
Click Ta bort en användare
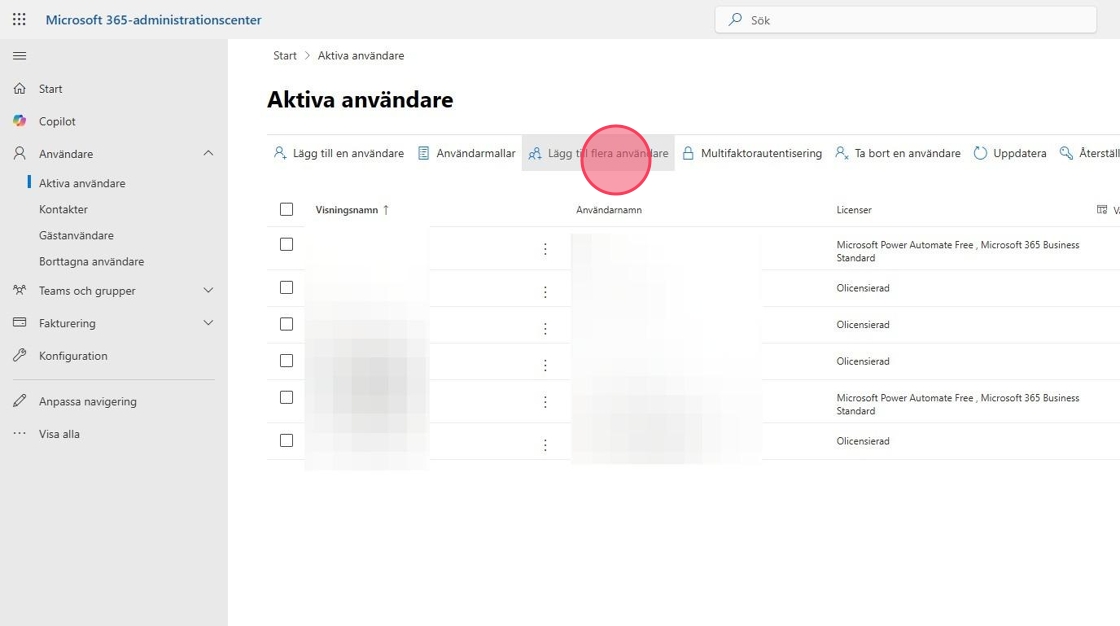tap(897, 153)
